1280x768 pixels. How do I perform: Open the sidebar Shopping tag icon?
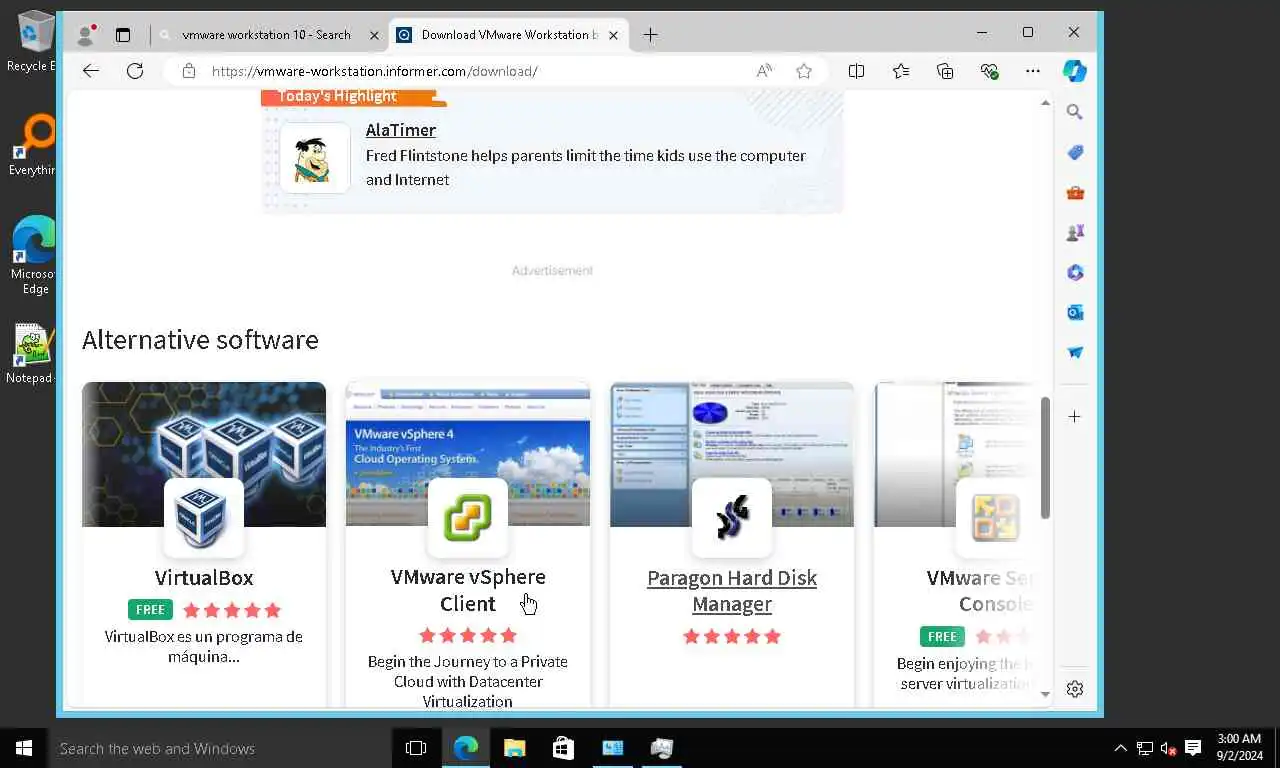pyautogui.click(x=1075, y=152)
